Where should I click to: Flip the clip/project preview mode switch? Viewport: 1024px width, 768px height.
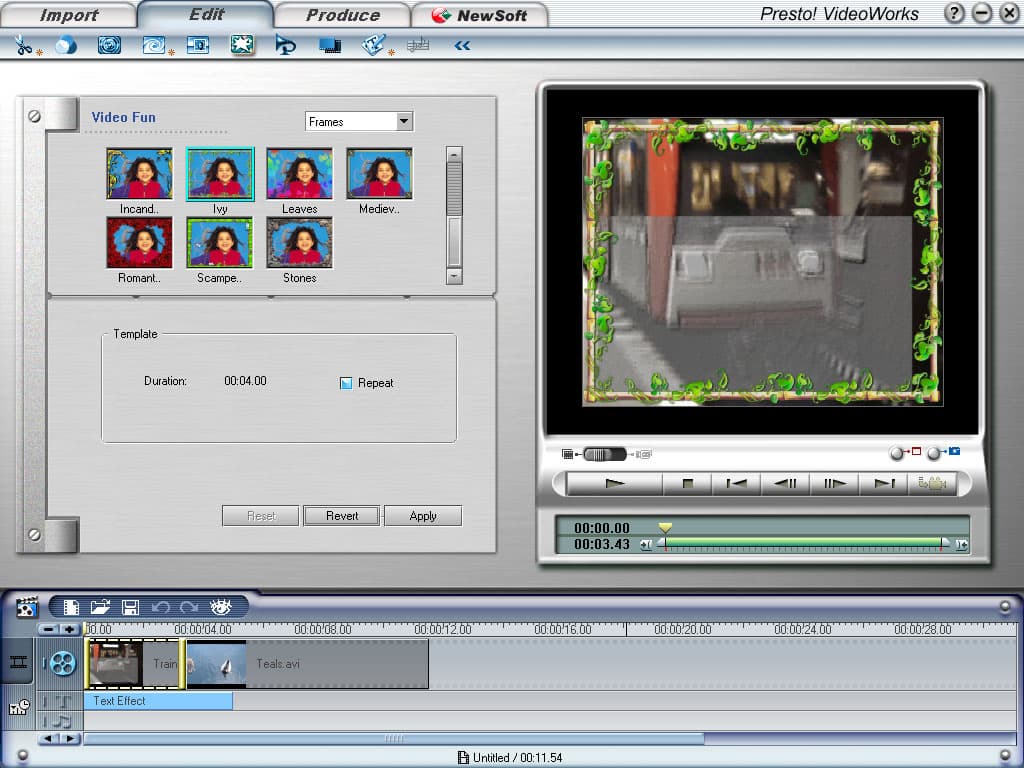tap(604, 454)
